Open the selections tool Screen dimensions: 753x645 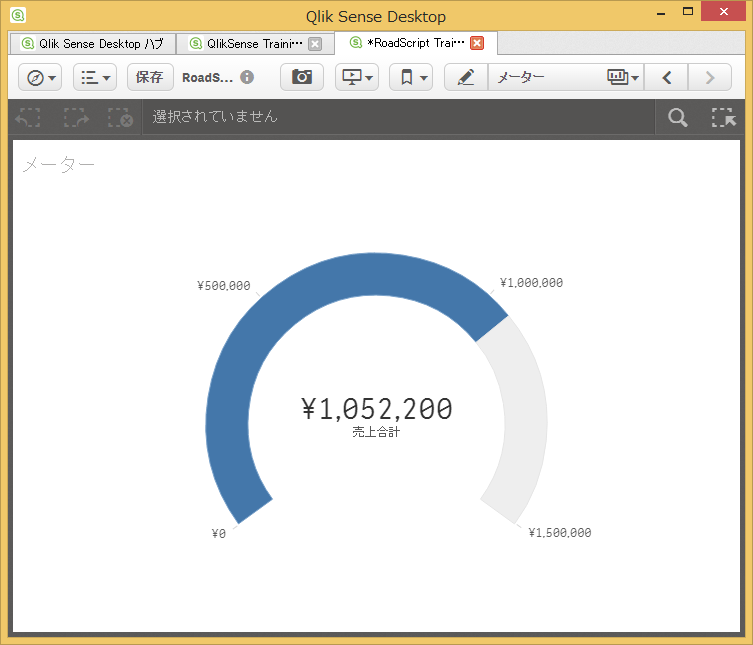pos(722,117)
